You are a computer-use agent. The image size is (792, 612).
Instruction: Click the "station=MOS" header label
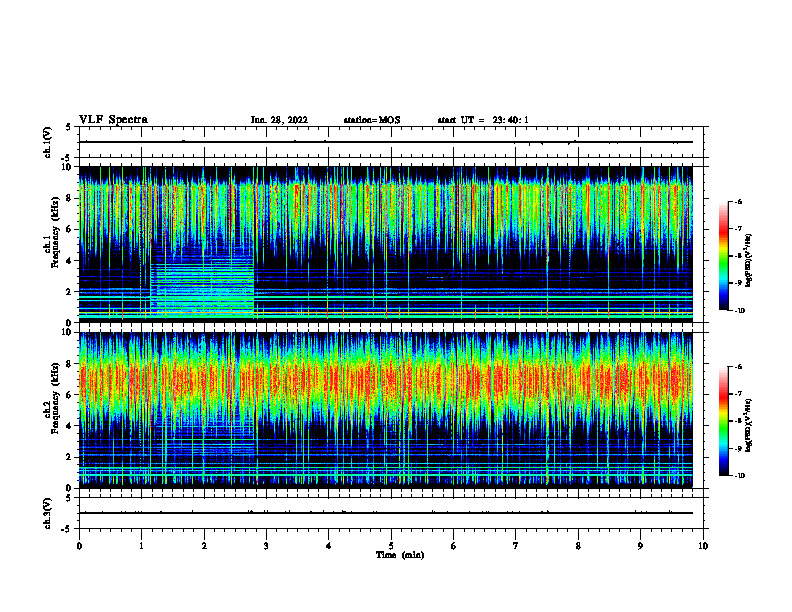(x=372, y=120)
